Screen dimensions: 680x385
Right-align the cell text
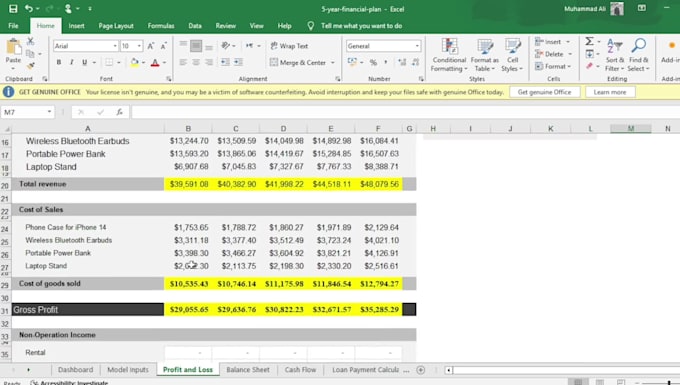click(209, 62)
